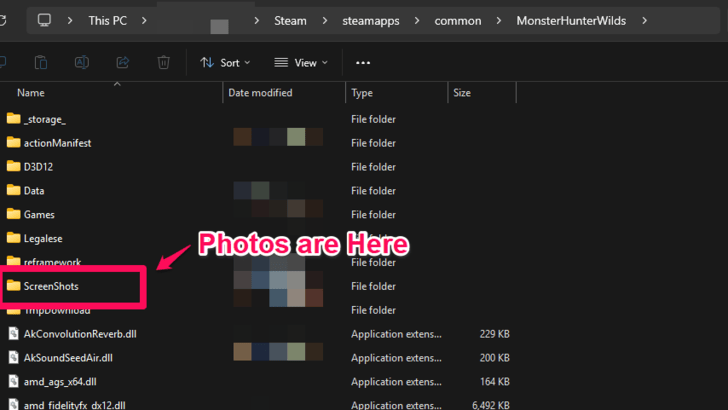Screen dimensions: 728x410
Task: Click the monitor icon in the address bar
Action: coord(44,20)
